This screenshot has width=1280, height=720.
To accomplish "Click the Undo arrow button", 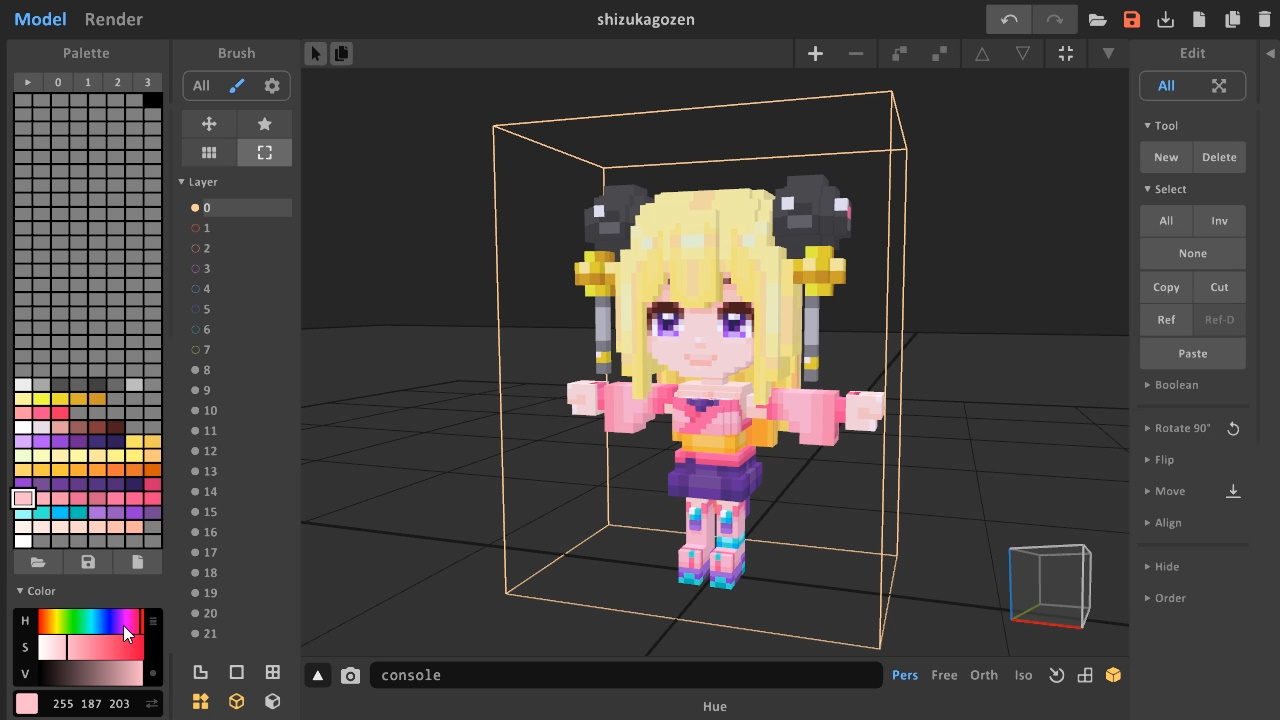I will click(1009, 19).
